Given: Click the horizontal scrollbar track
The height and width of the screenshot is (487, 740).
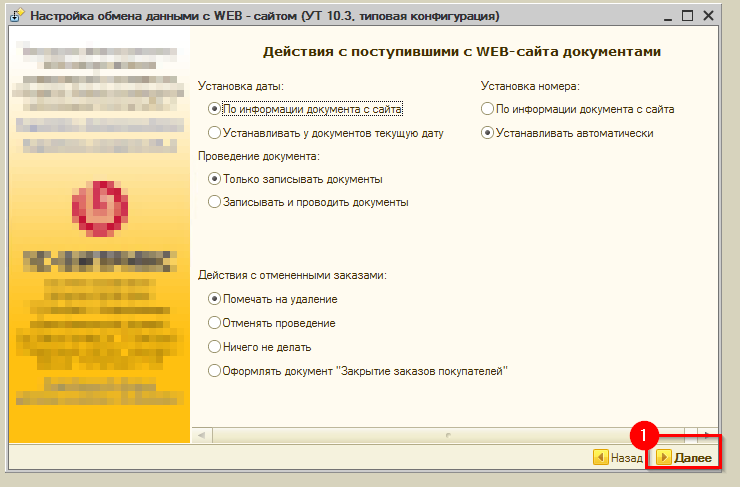Looking at the screenshot, I should 420,435.
